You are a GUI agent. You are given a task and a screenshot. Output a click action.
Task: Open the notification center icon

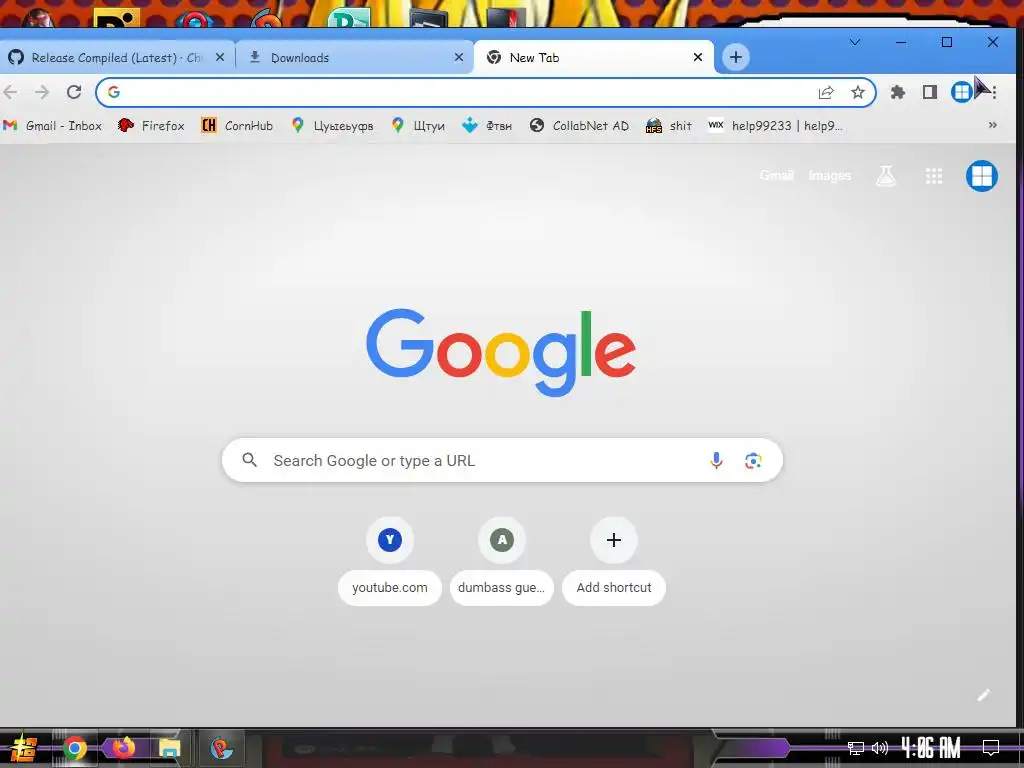point(991,748)
